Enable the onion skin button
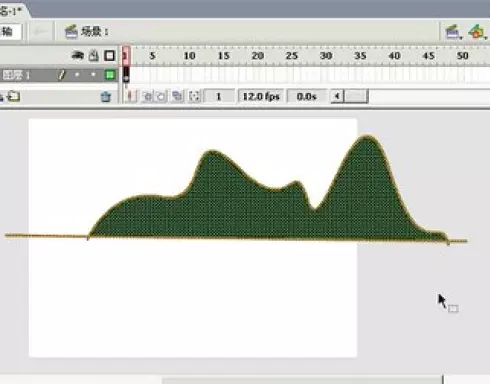 point(147,97)
